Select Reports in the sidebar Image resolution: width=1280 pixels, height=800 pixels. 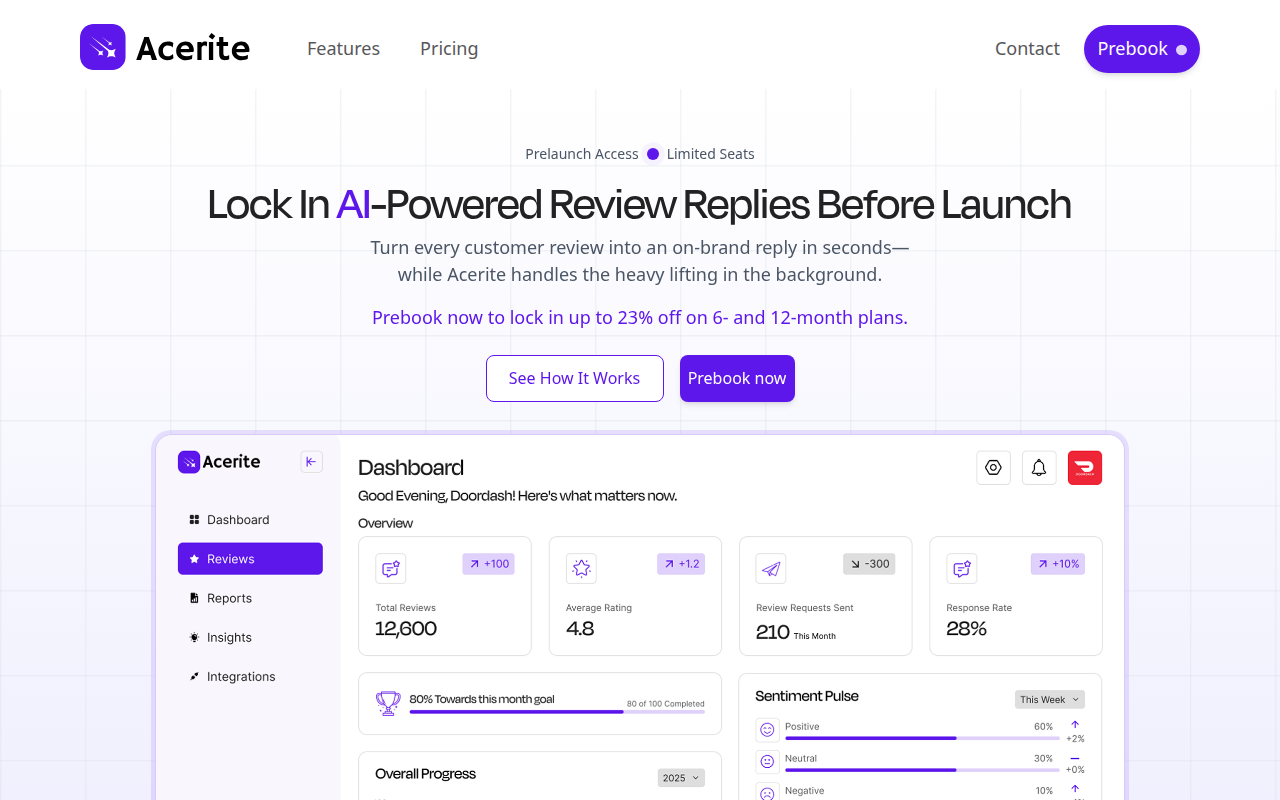[x=250, y=598]
